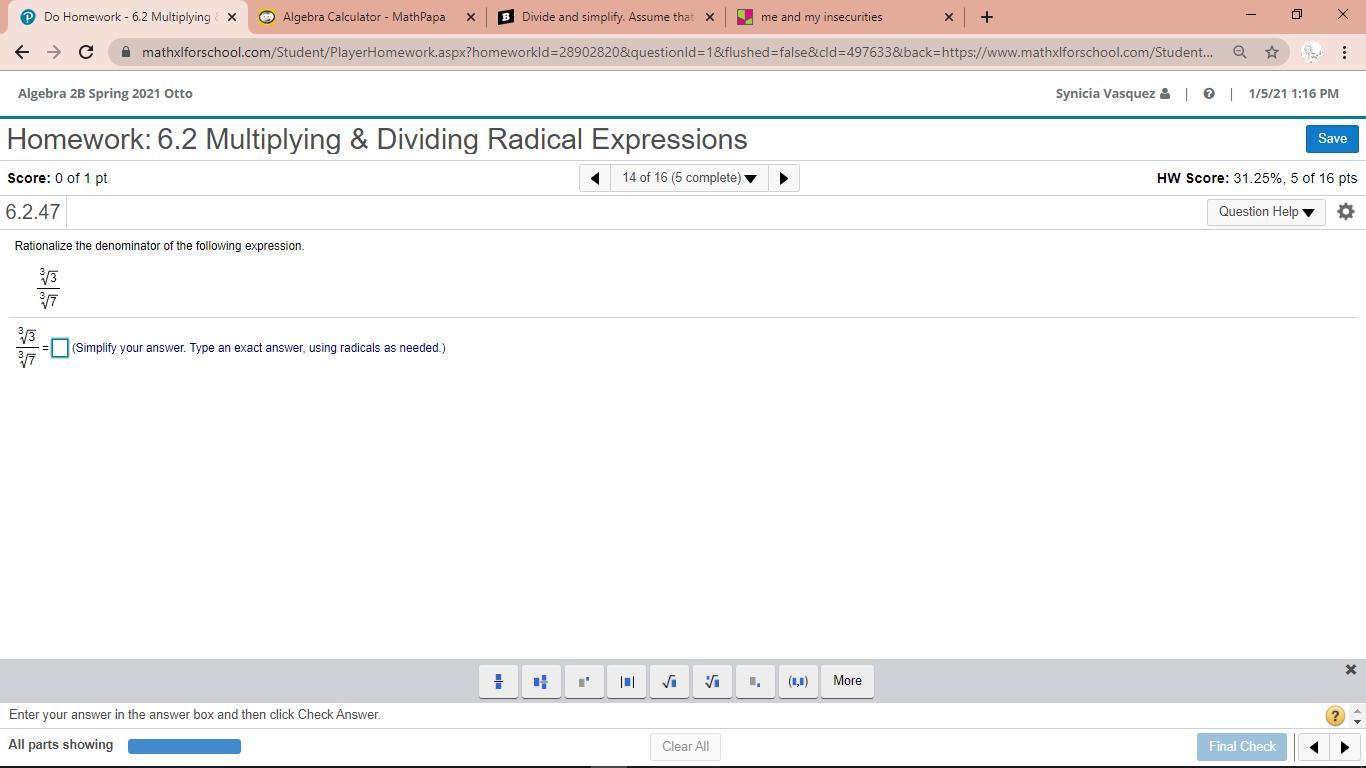The image size is (1366, 768).
Task: Expand the '14 of 16 (5 complete)' question dropdown
Action: tap(689, 178)
